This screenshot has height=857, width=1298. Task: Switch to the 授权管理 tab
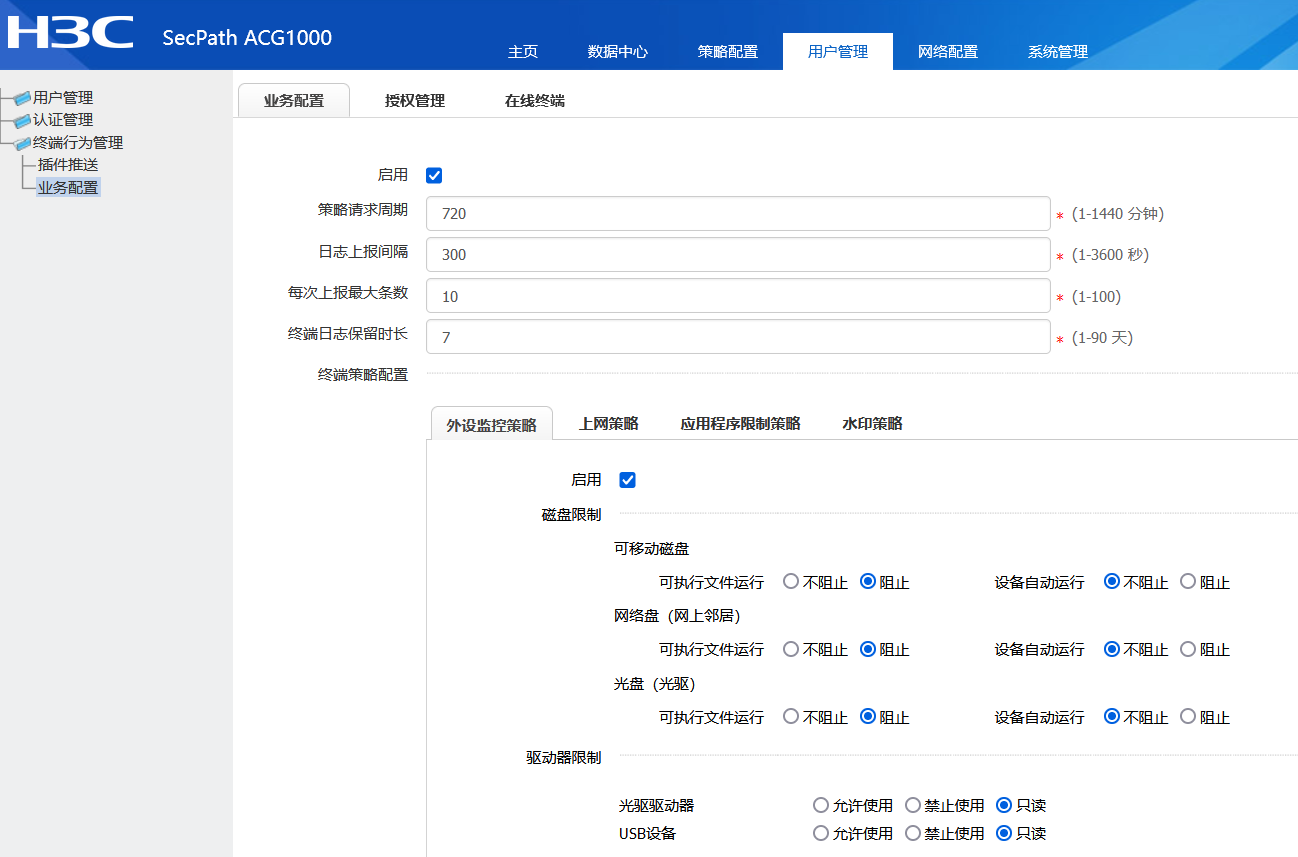415,101
